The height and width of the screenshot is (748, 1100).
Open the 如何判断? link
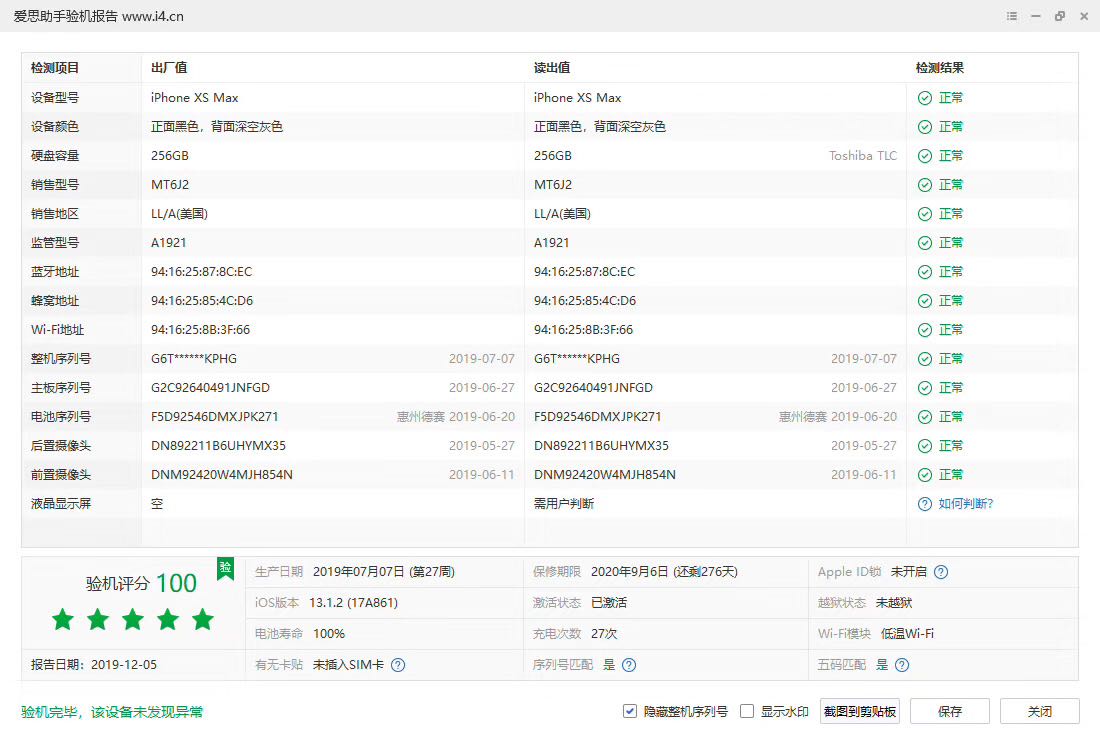[x=966, y=504]
